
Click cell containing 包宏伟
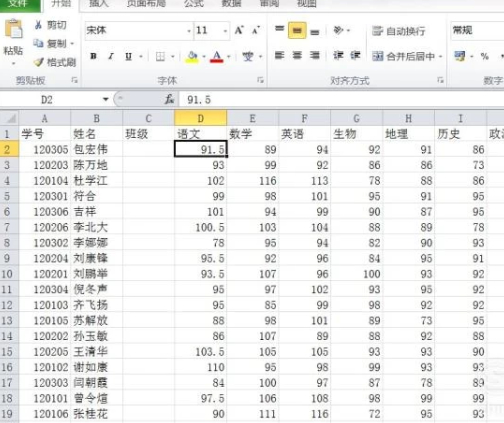point(97,149)
